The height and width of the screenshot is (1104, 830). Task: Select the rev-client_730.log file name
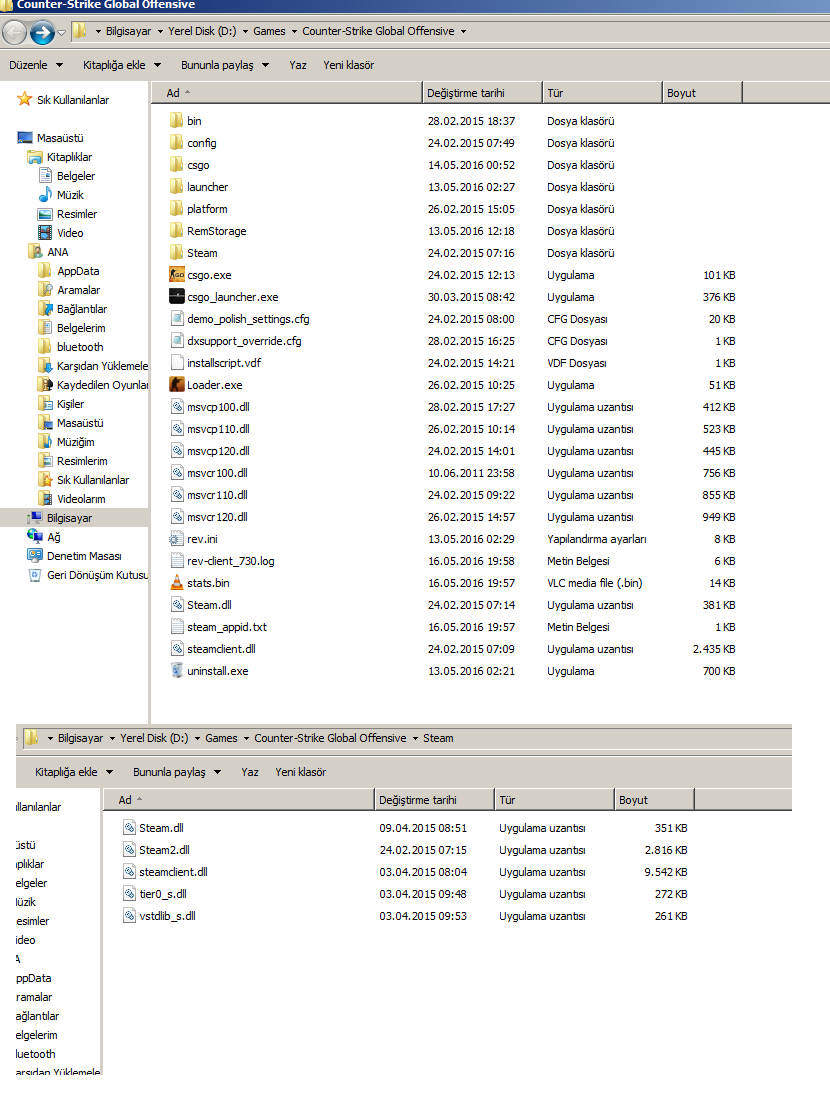click(x=231, y=560)
